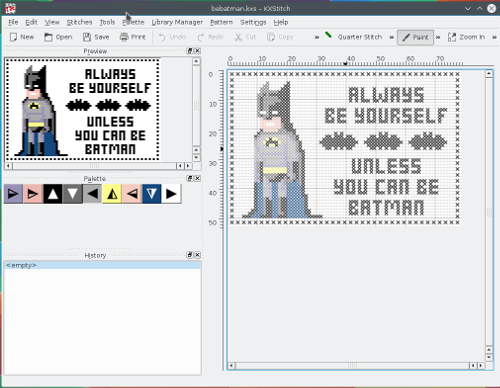
Task: Select the <empty> history entry
Action: (102, 265)
